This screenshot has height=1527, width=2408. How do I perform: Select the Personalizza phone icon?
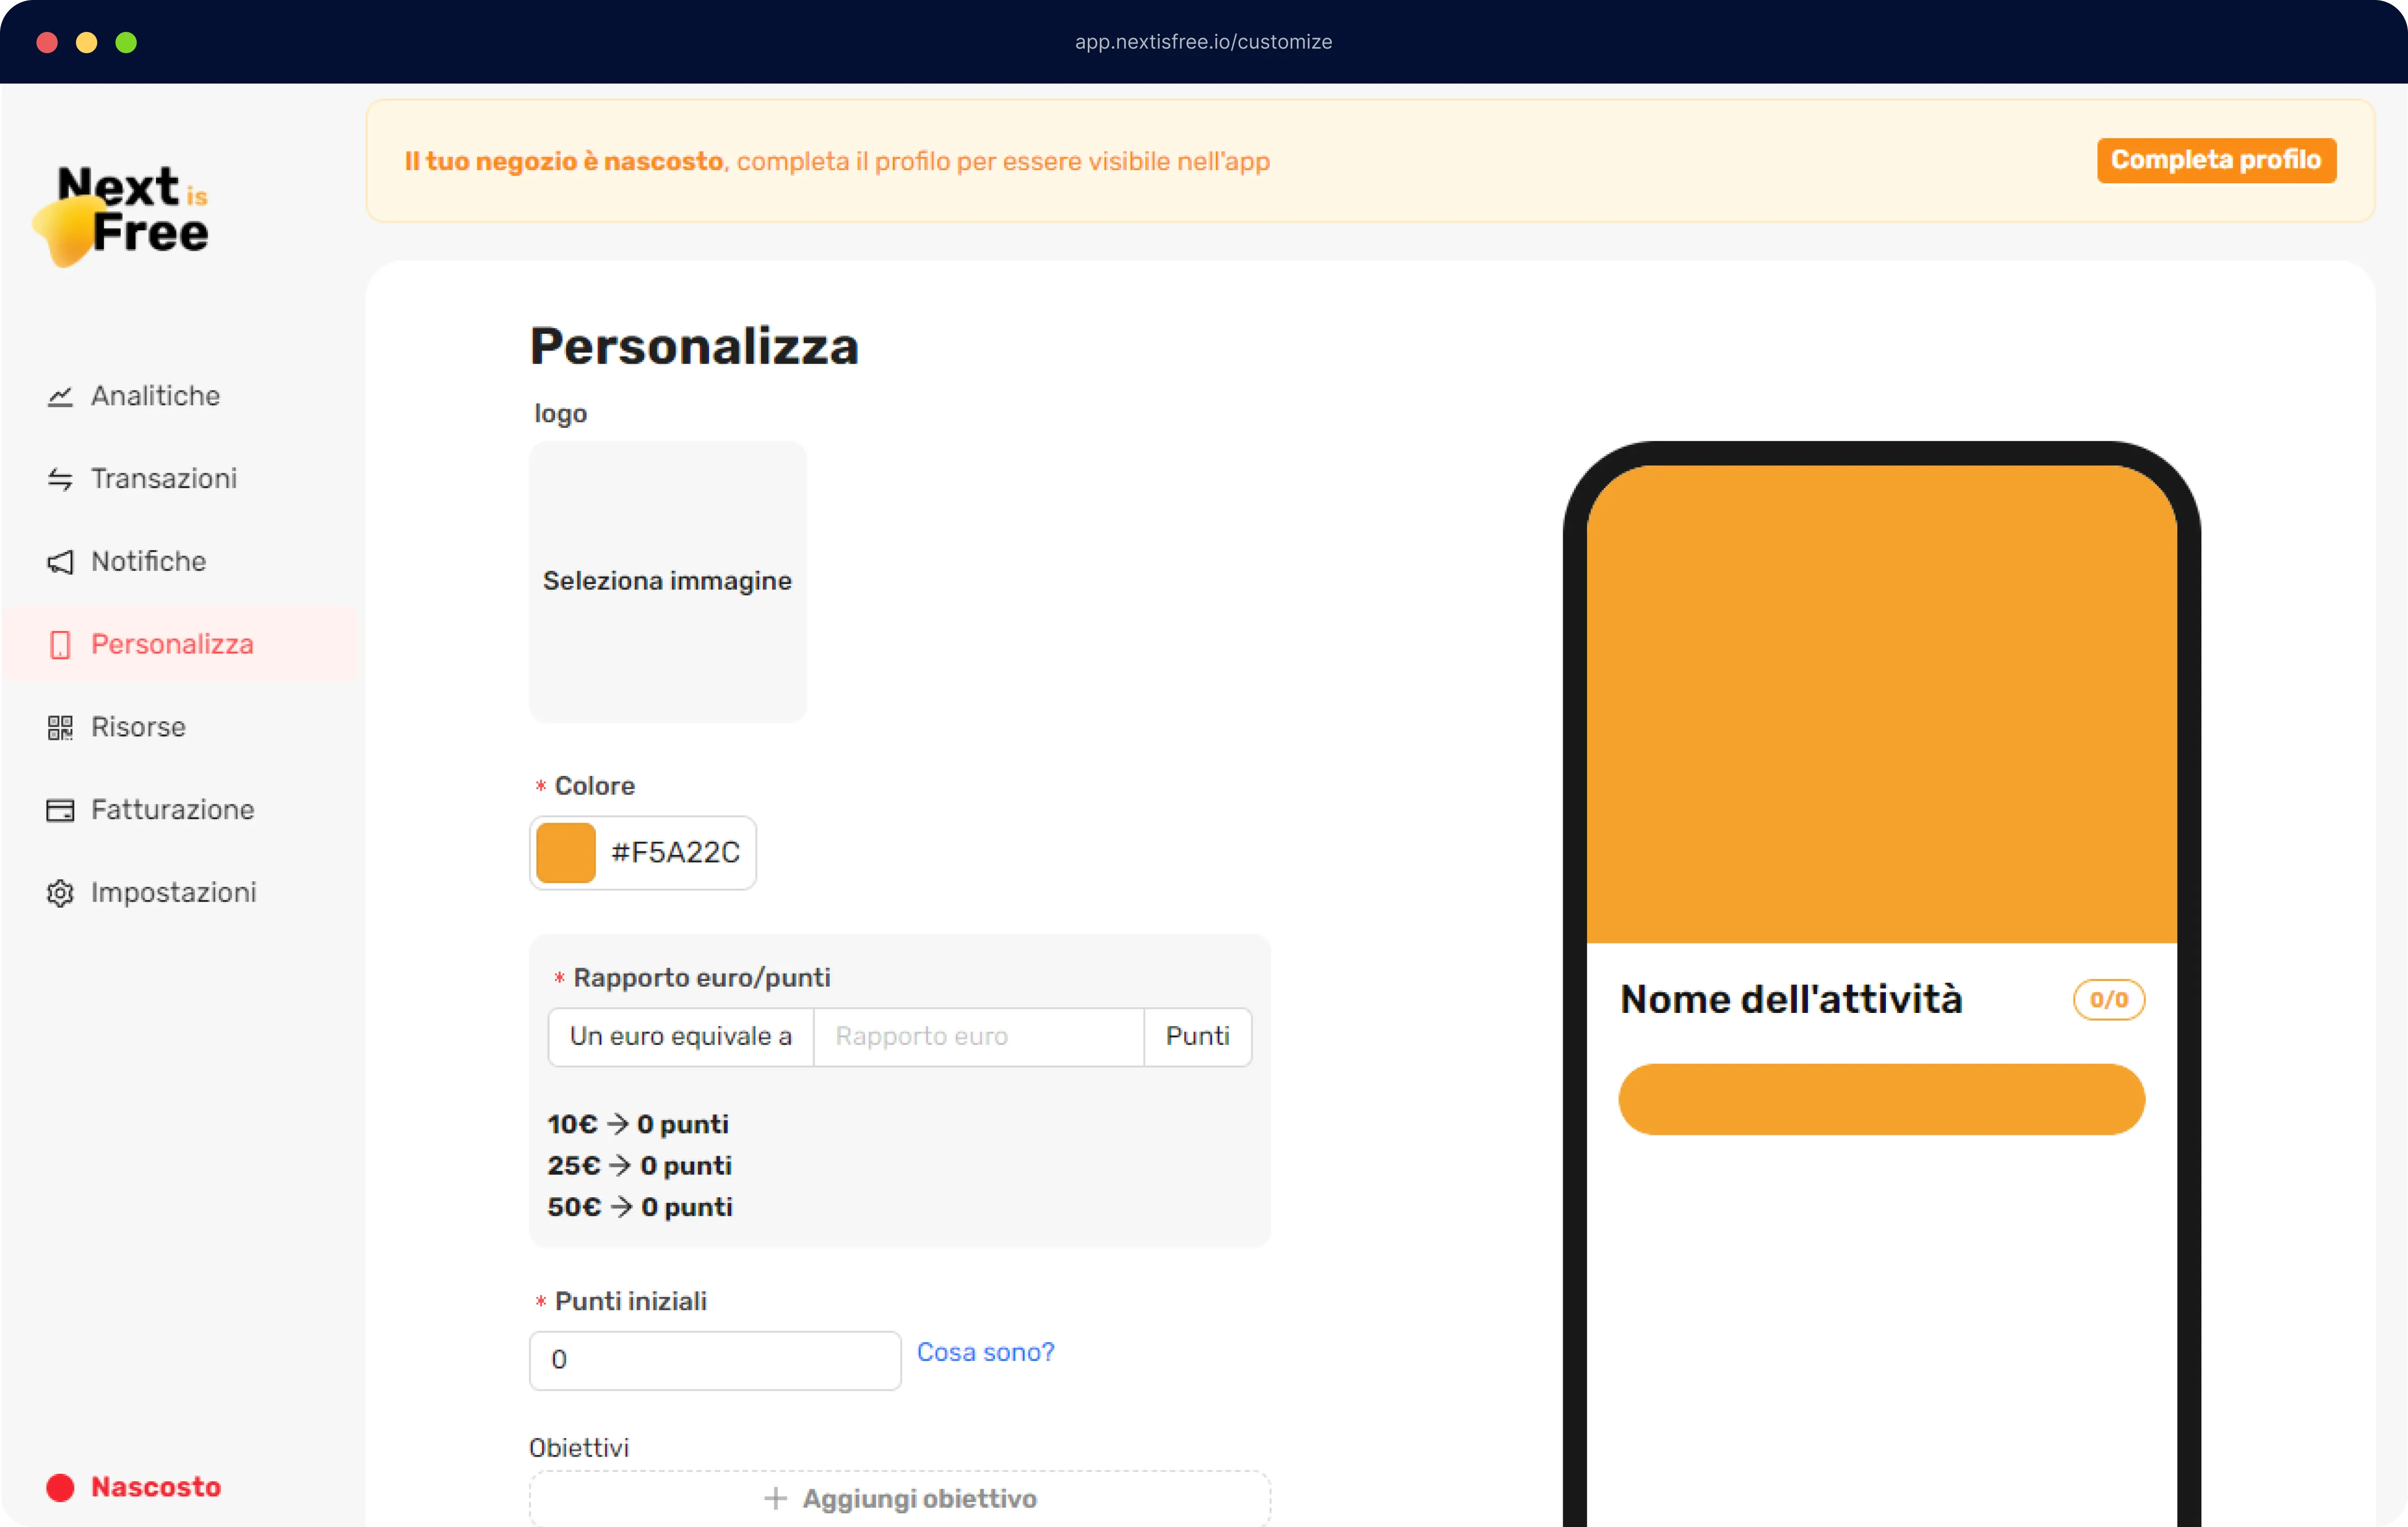(60, 644)
